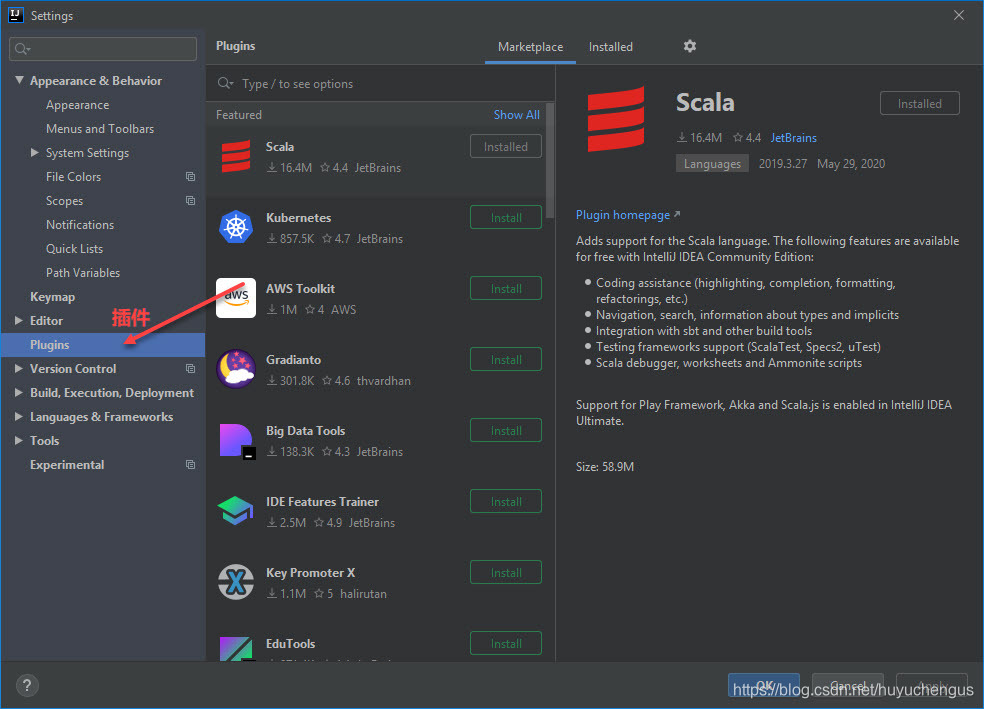This screenshot has height=709, width=984.
Task: Select Experimental settings
Action: 67,465
